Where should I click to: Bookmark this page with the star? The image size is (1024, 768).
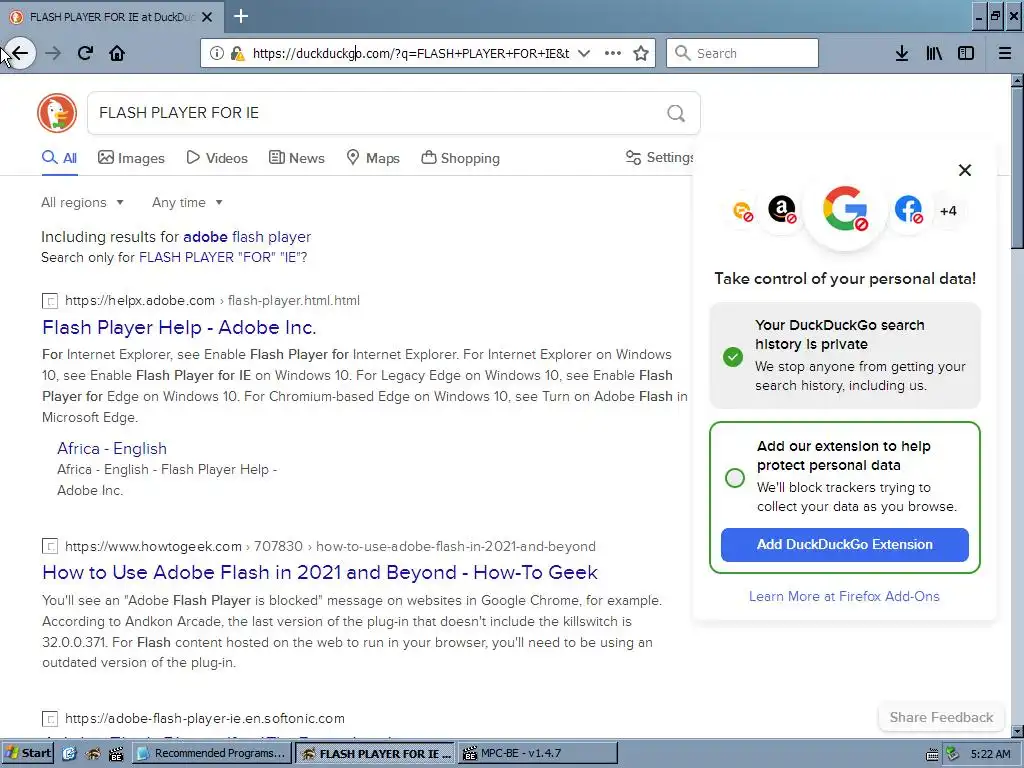pos(641,53)
